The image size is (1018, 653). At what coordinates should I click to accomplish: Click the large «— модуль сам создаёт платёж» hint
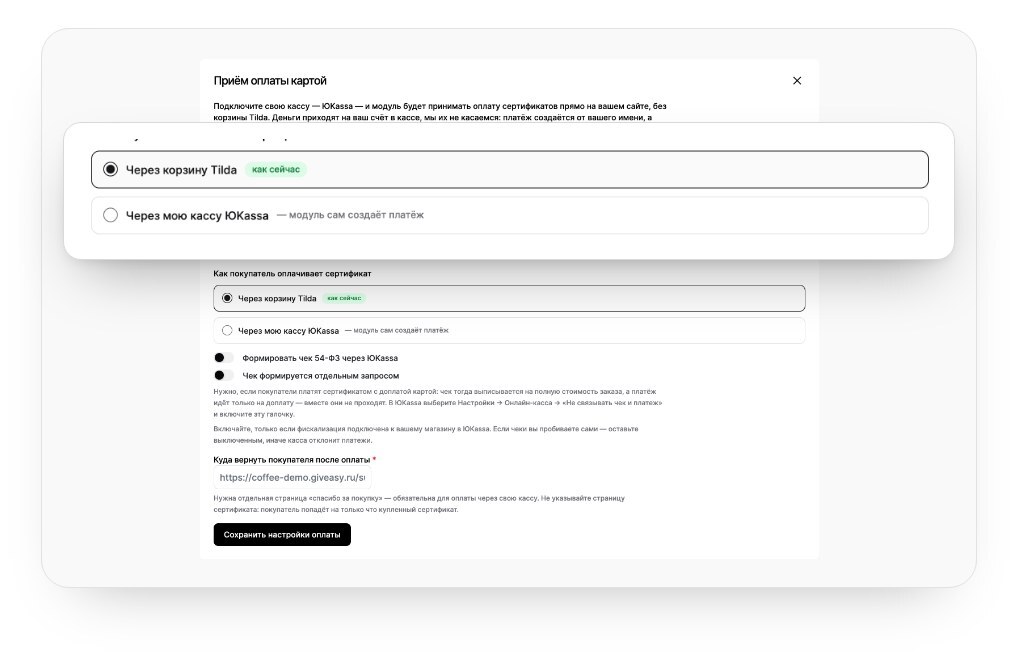click(x=350, y=215)
